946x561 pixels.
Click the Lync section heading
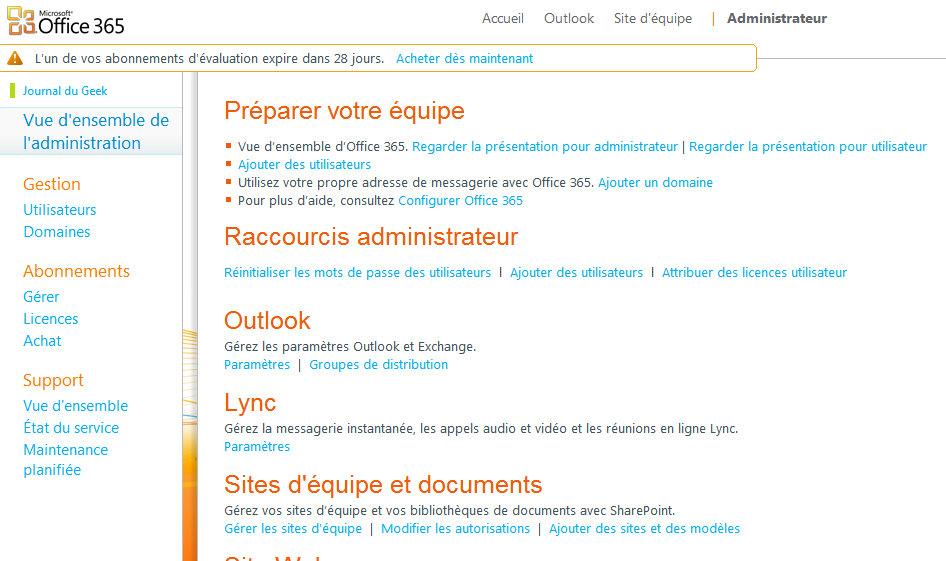point(250,403)
